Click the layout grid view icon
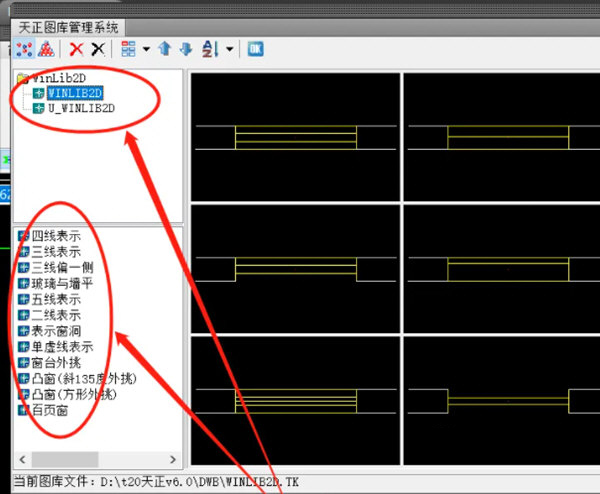This screenshot has width=600, height=494. pos(129,49)
